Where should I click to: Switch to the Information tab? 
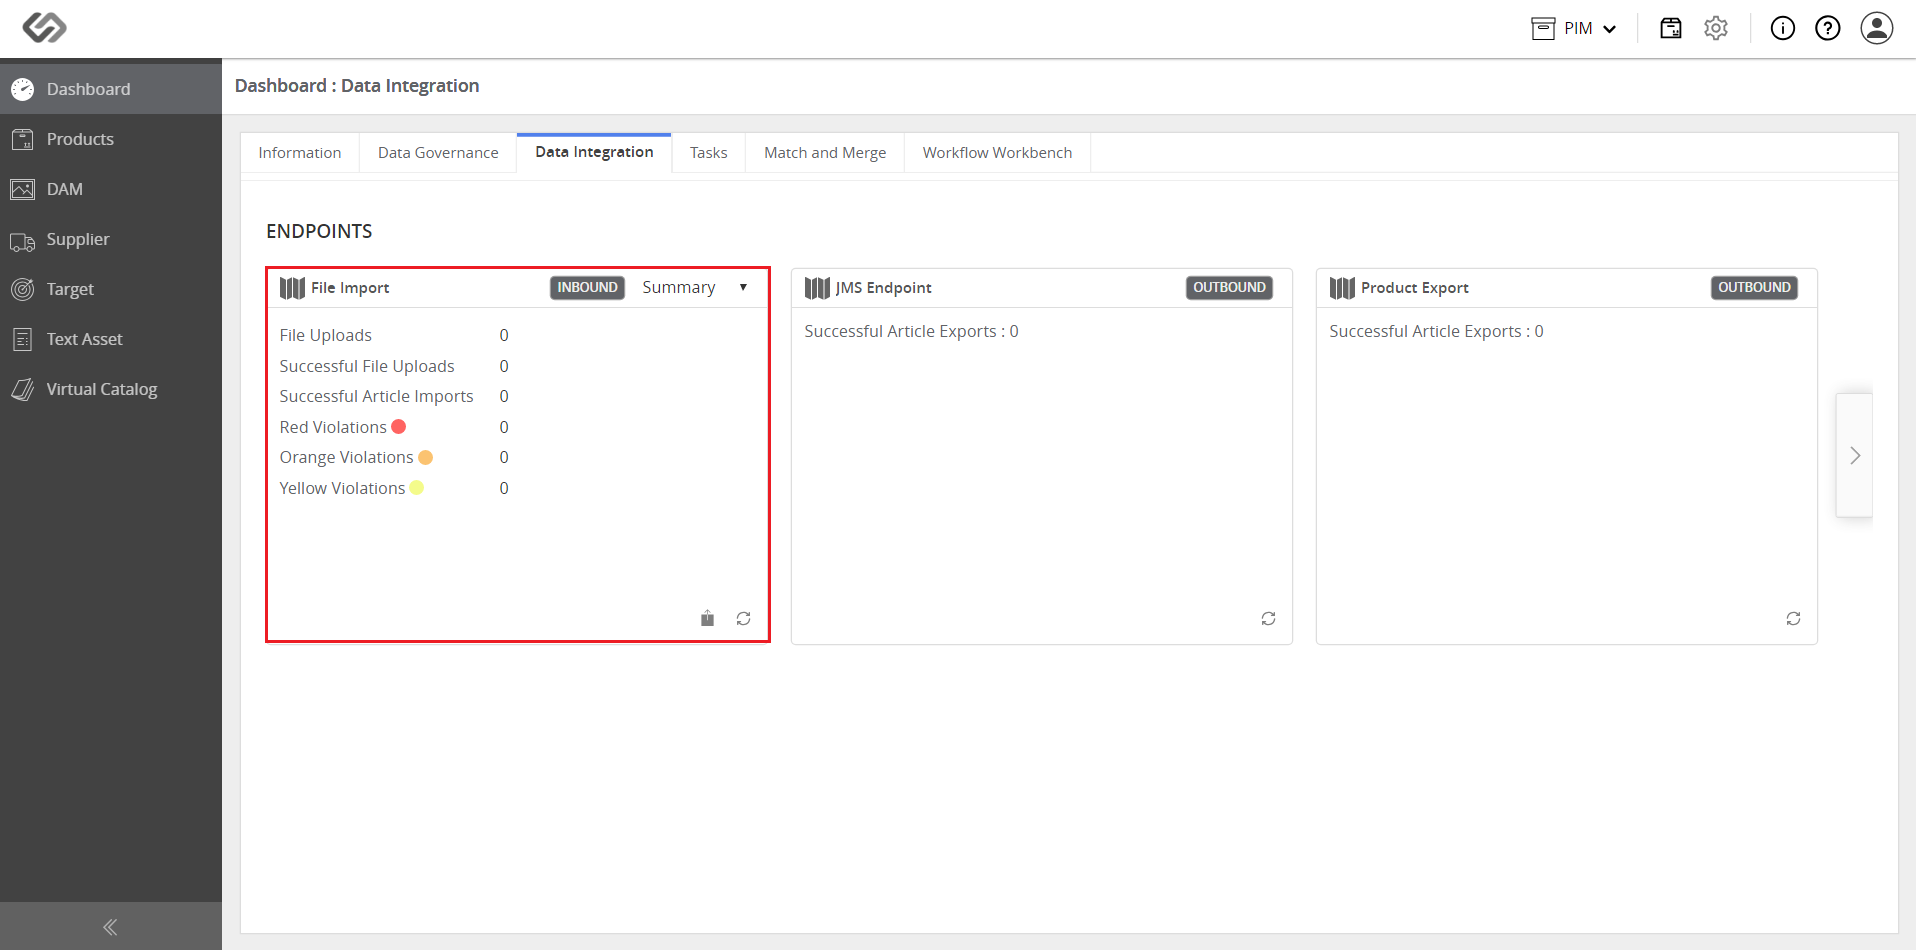tap(300, 153)
